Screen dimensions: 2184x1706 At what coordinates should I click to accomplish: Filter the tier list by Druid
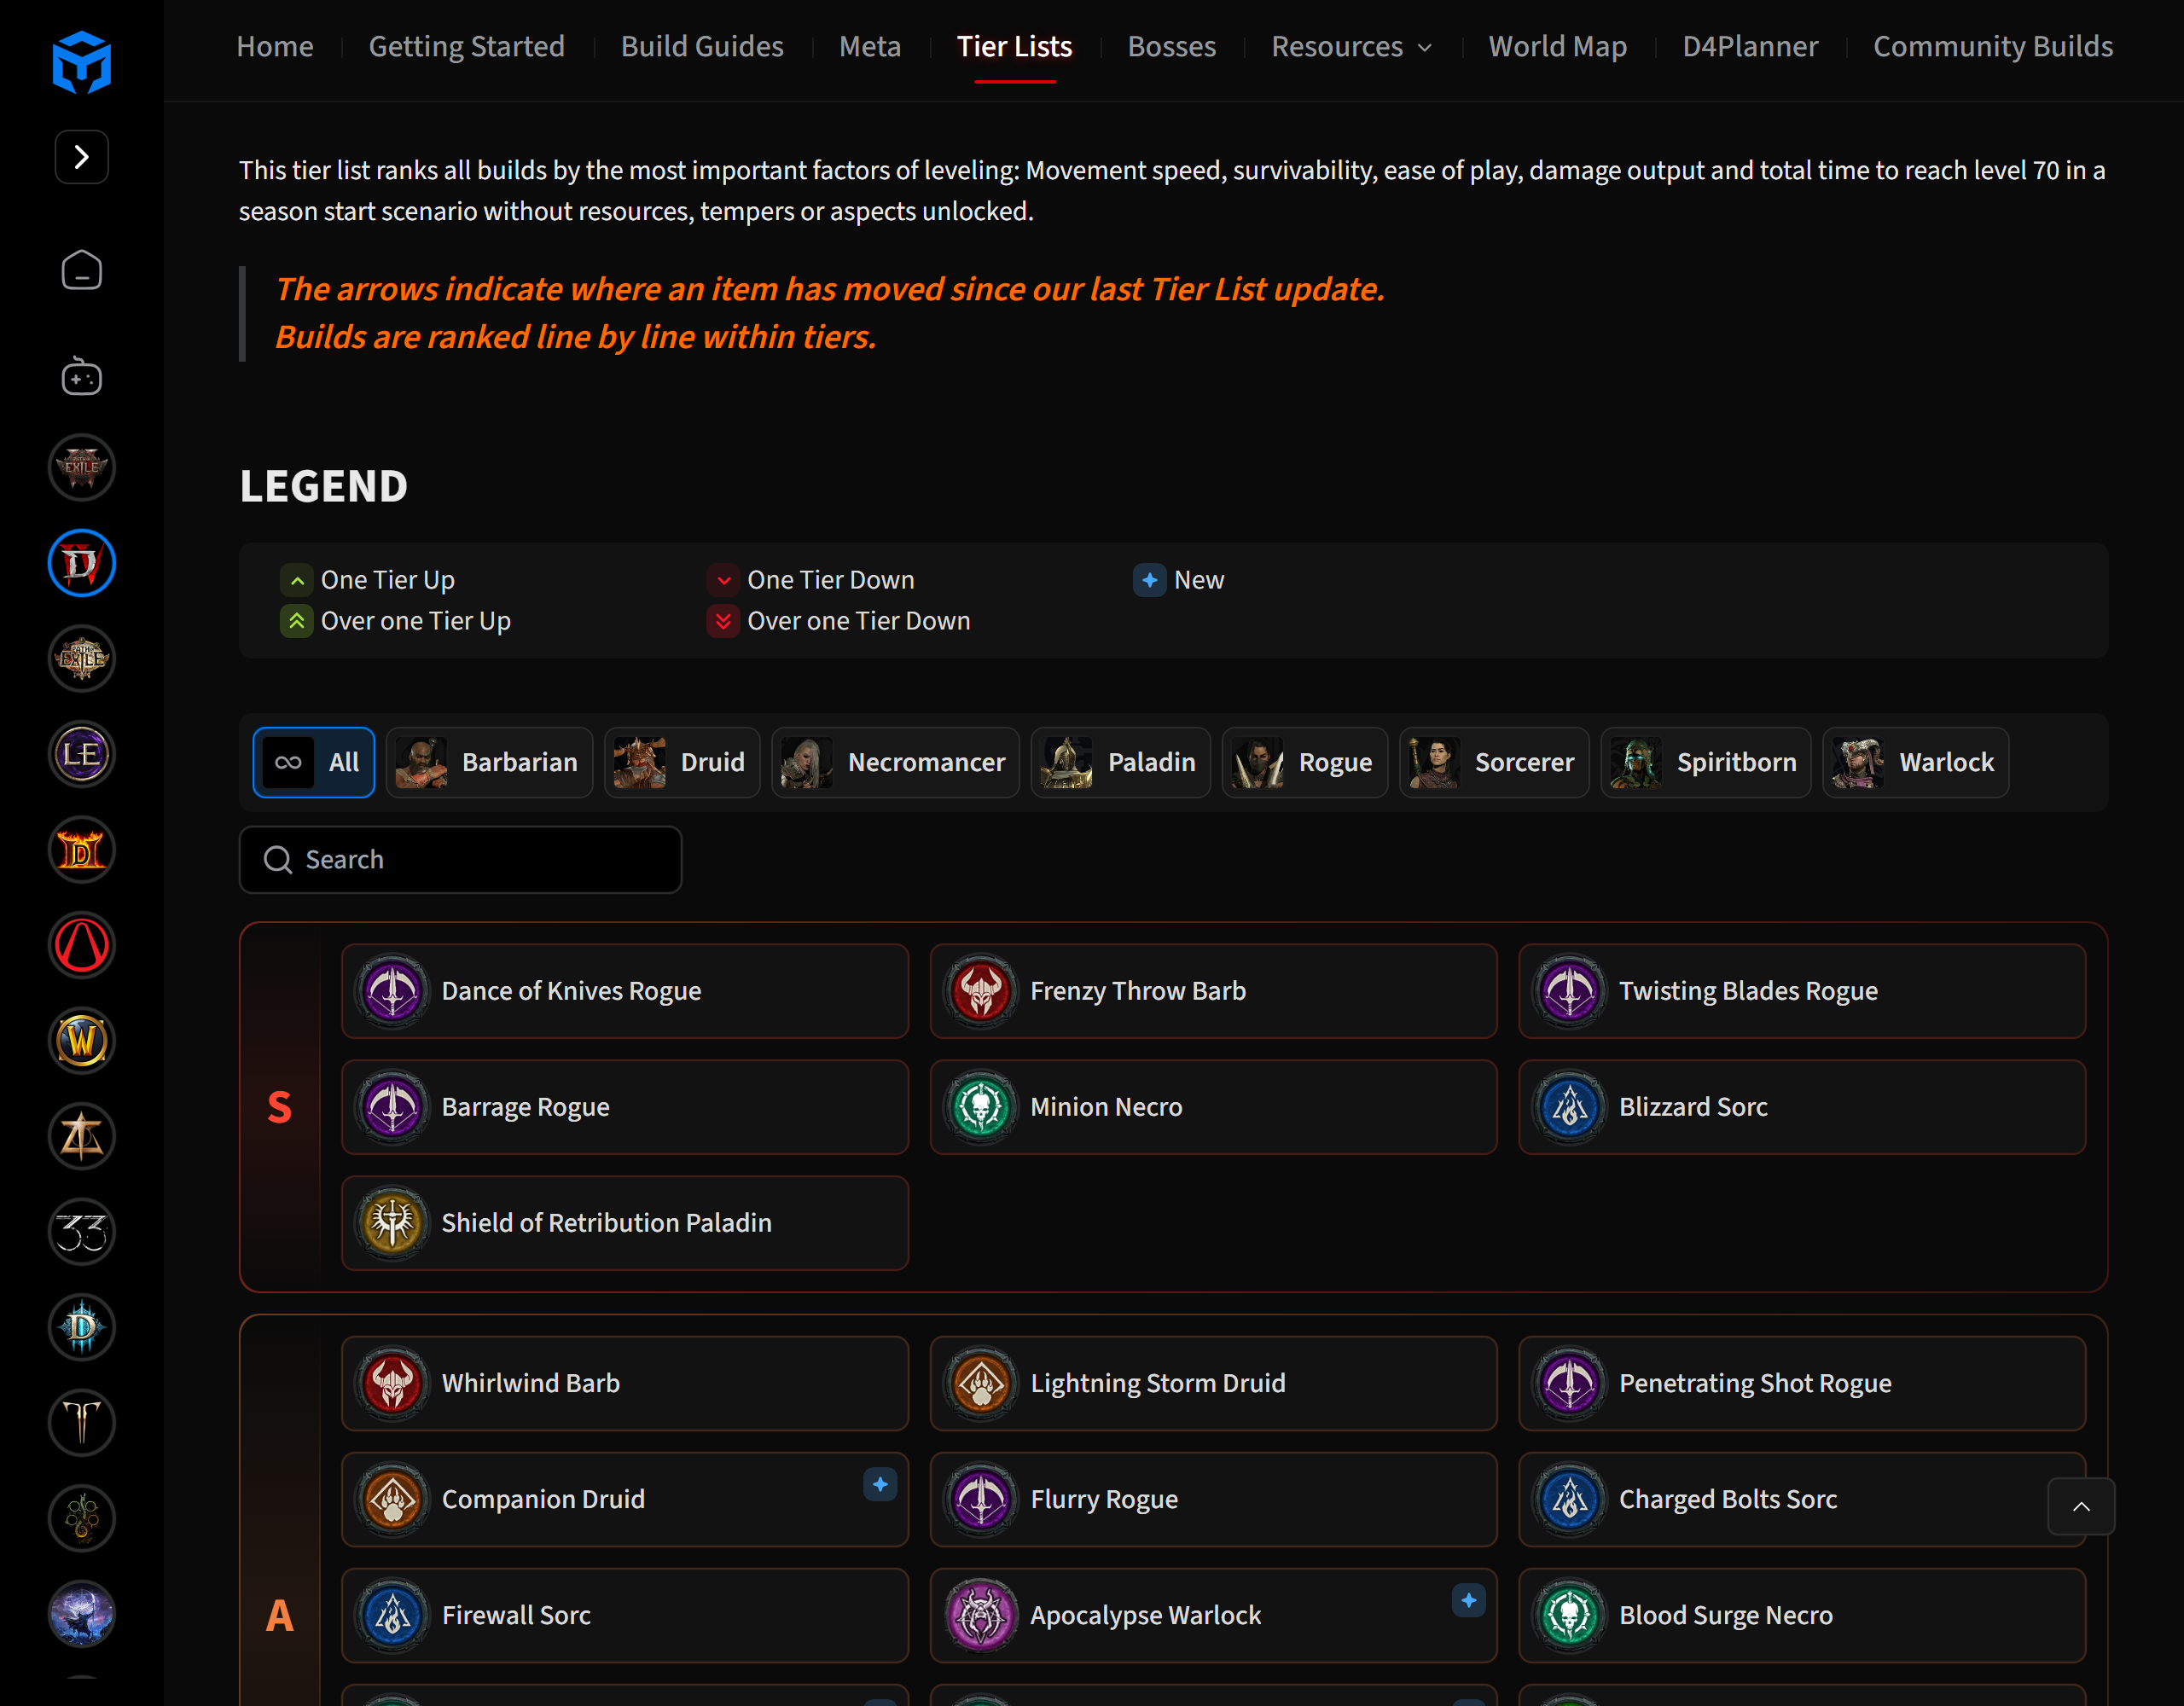pos(682,762)
